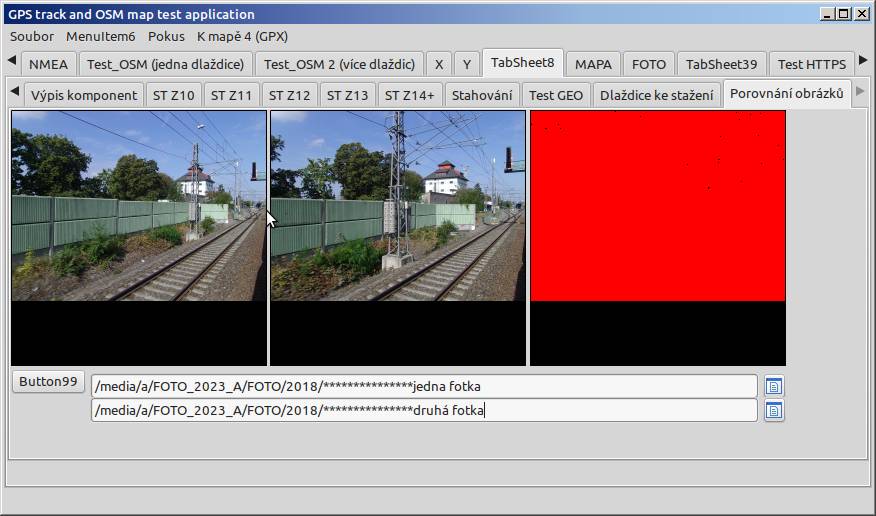Close the application window

[862, 14]
